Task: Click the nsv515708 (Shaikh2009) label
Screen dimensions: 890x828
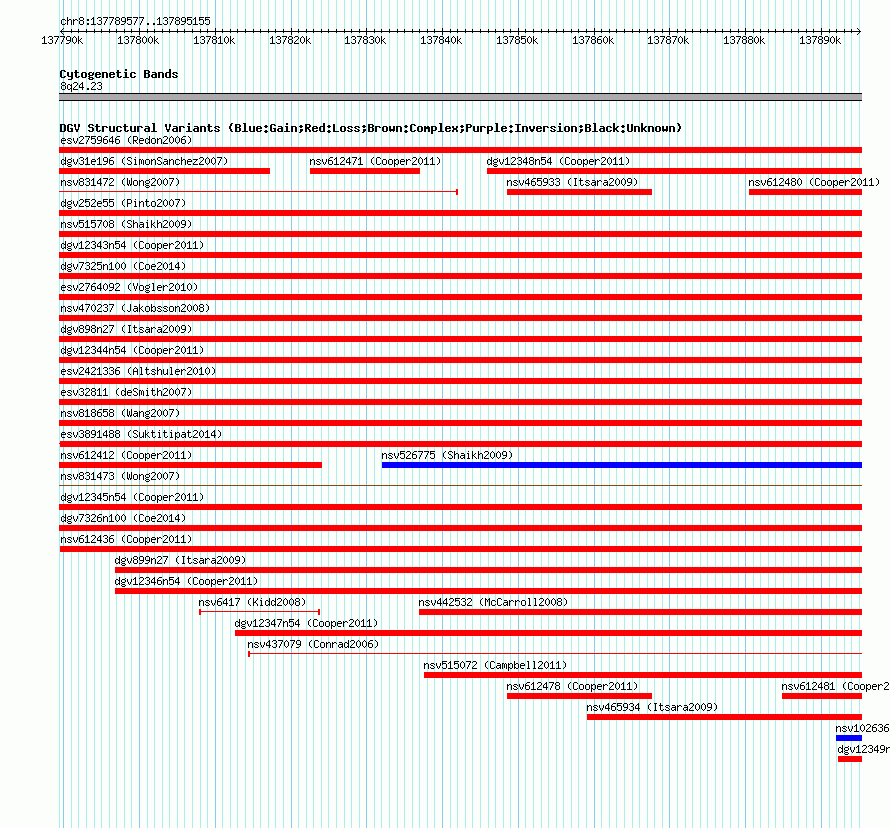Action: click(126, 224)
